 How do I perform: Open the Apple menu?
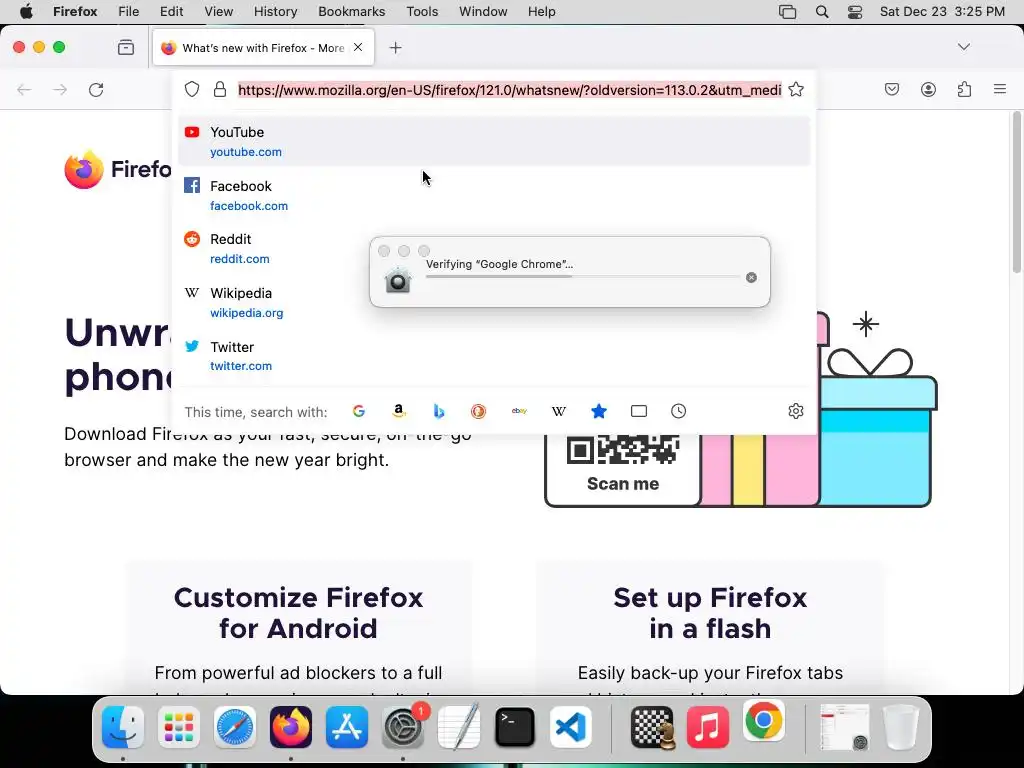coord(26,12)
